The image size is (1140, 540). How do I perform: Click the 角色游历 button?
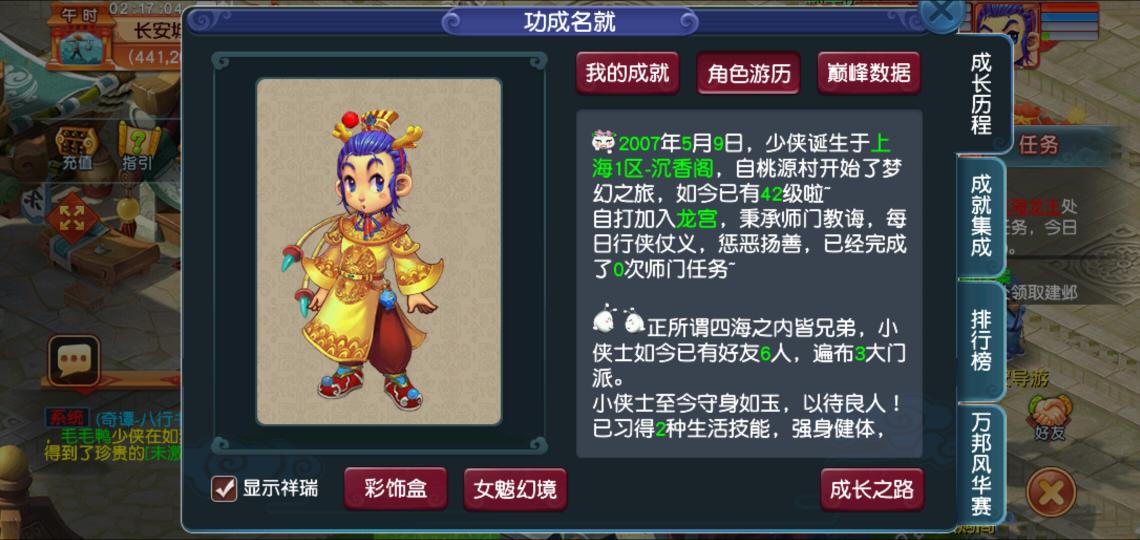(748, 73)
